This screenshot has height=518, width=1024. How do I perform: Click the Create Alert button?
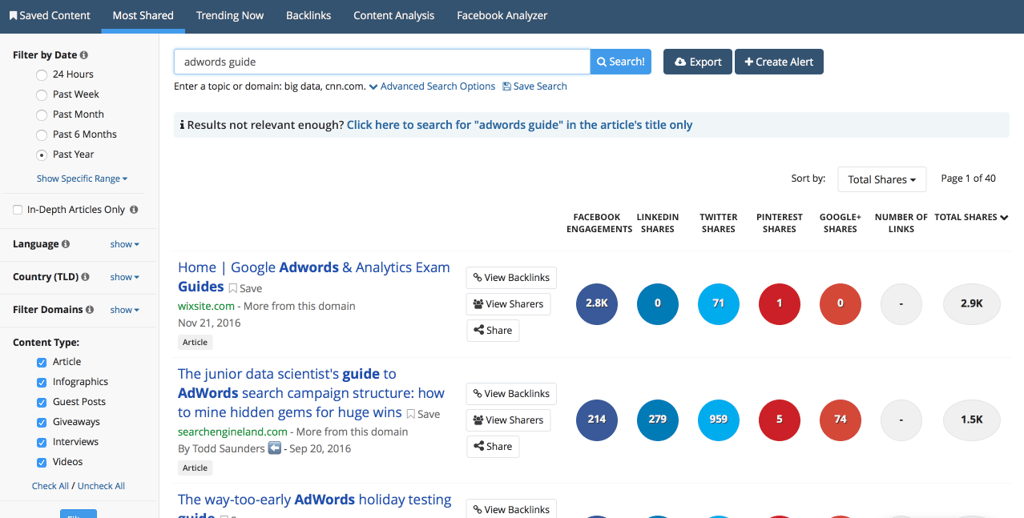pyautogui.click(x=779, y=62)
